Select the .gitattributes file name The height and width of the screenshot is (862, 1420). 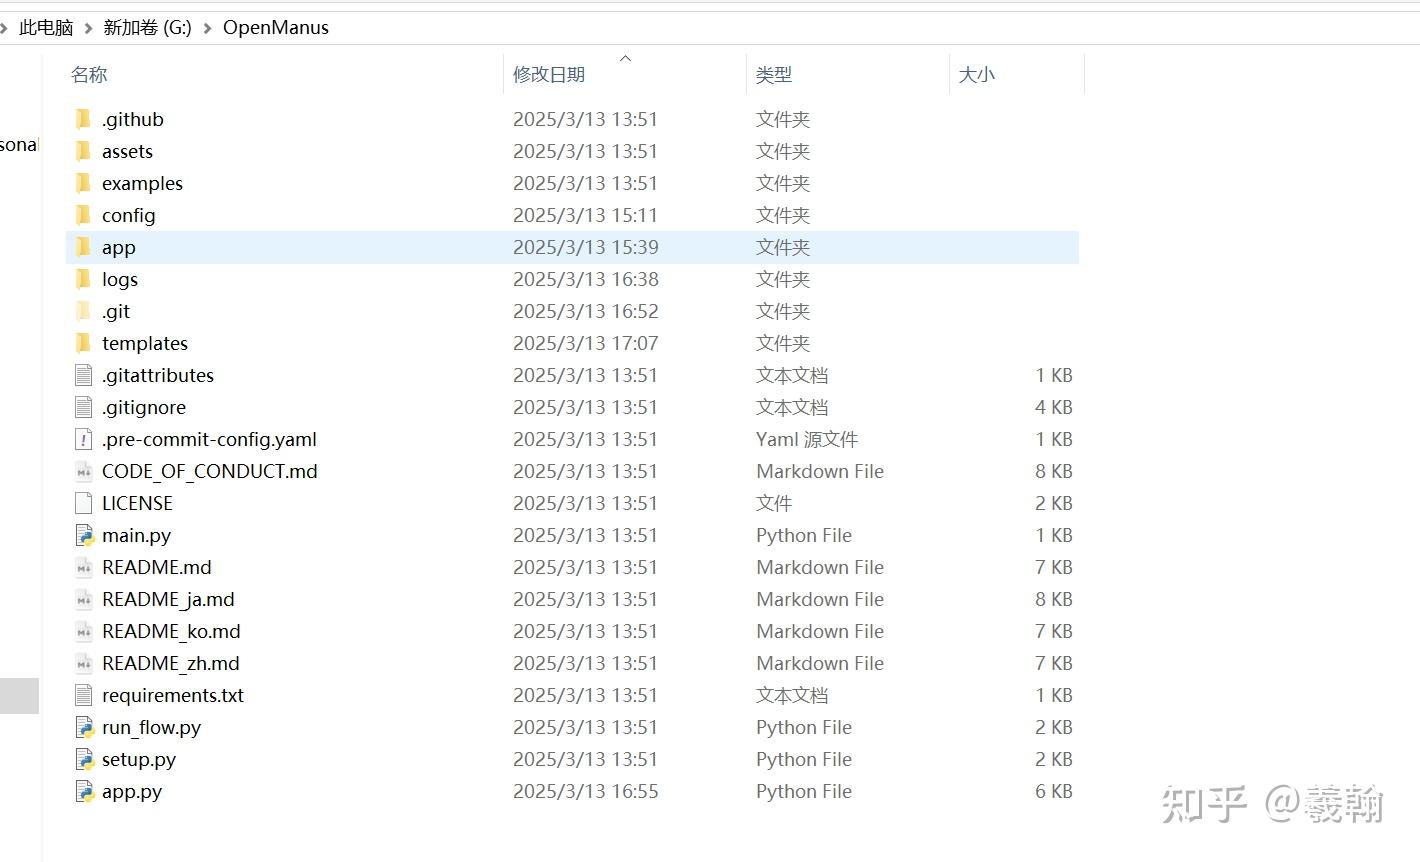(158, 376)
